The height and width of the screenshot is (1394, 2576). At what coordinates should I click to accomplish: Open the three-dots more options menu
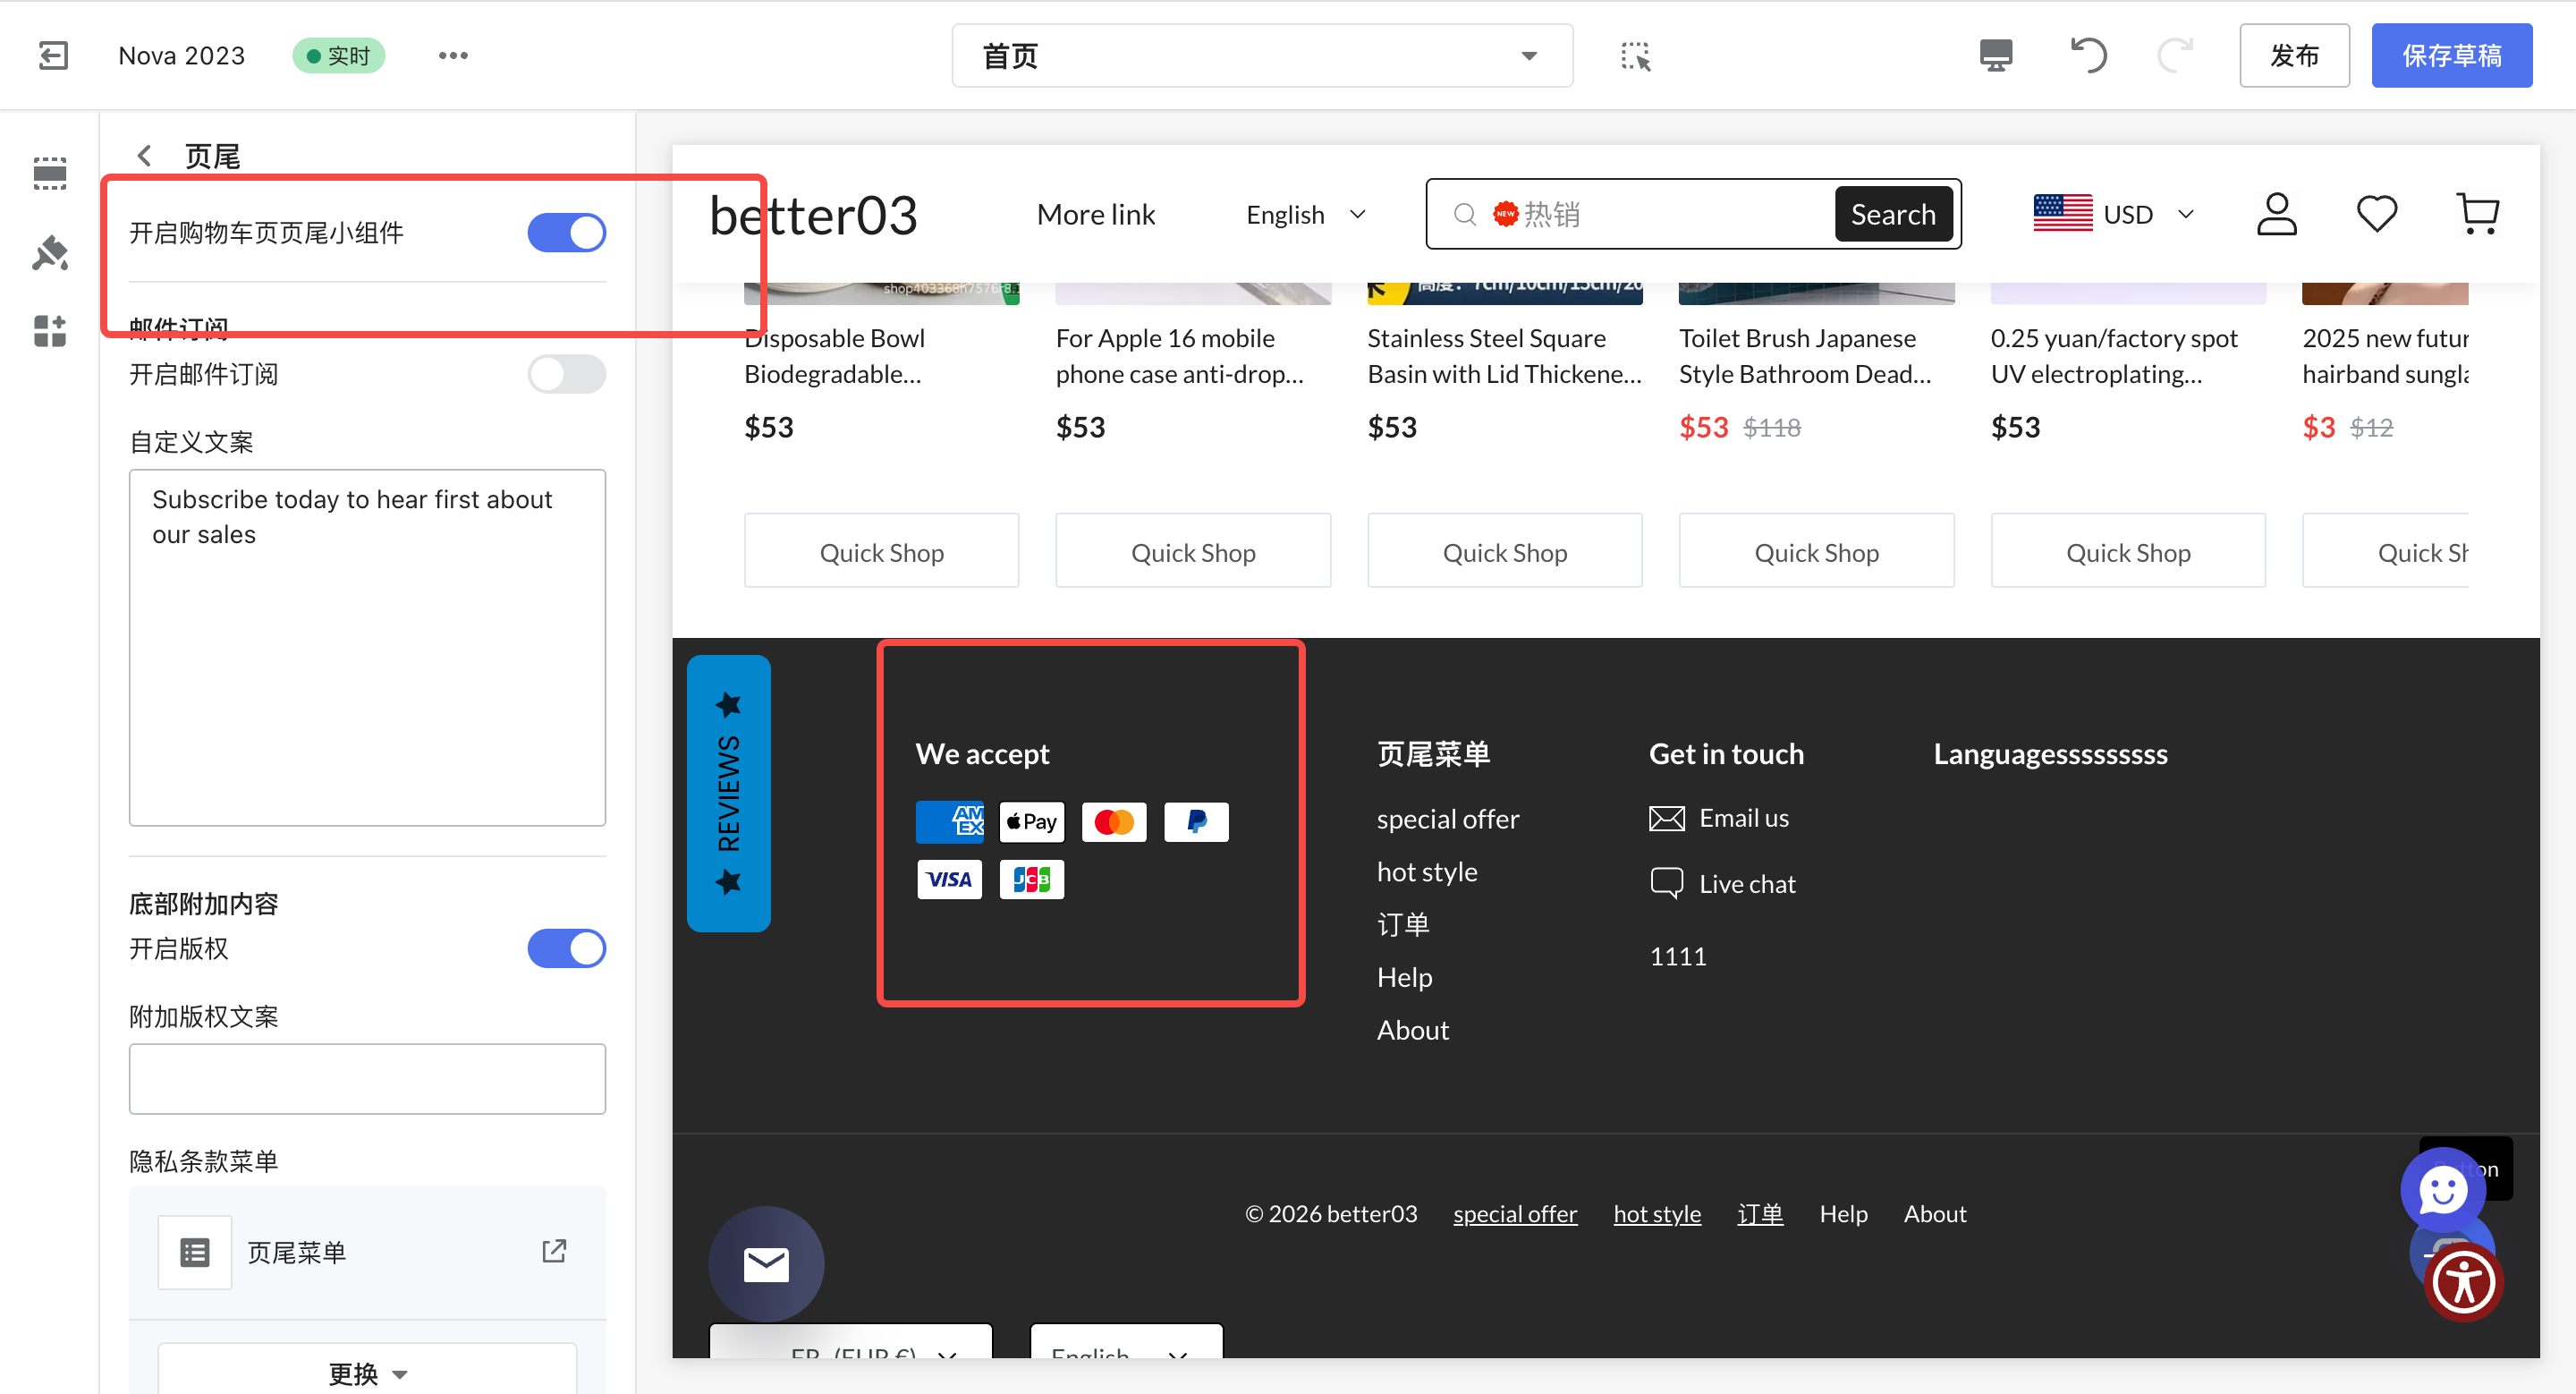click(x=453, y=55)
